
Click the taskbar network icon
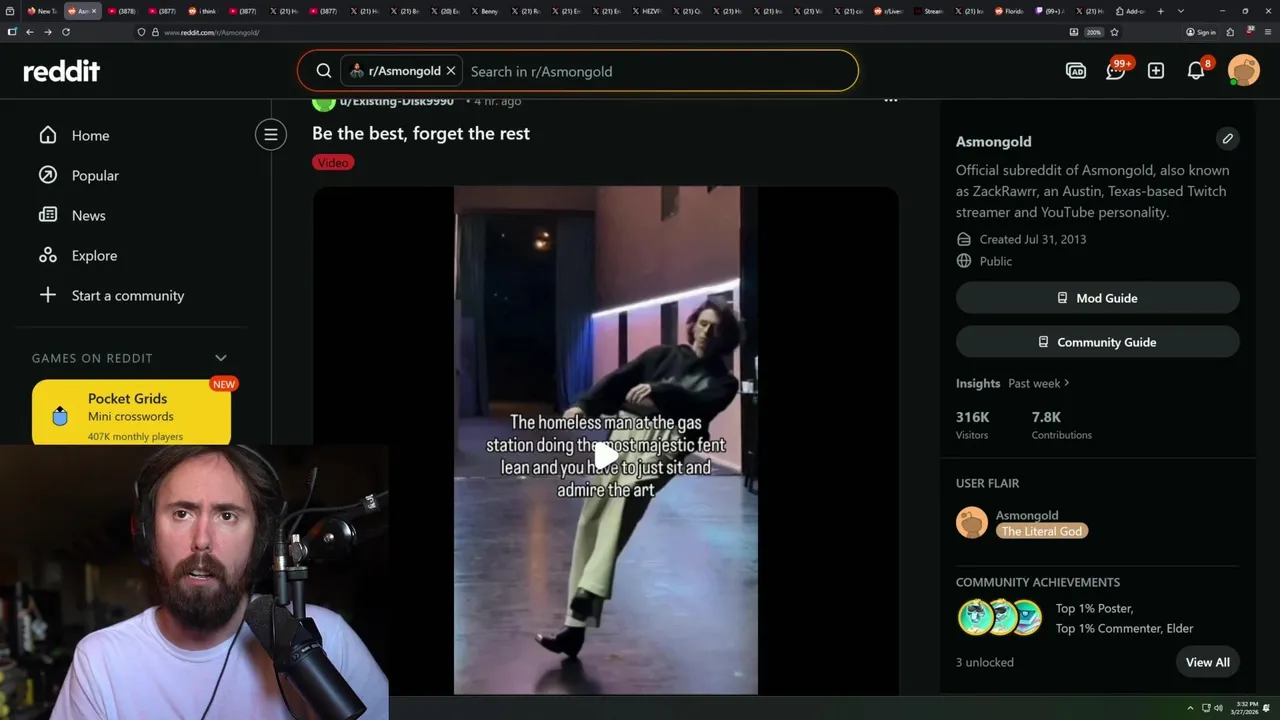pos(1206,708)
